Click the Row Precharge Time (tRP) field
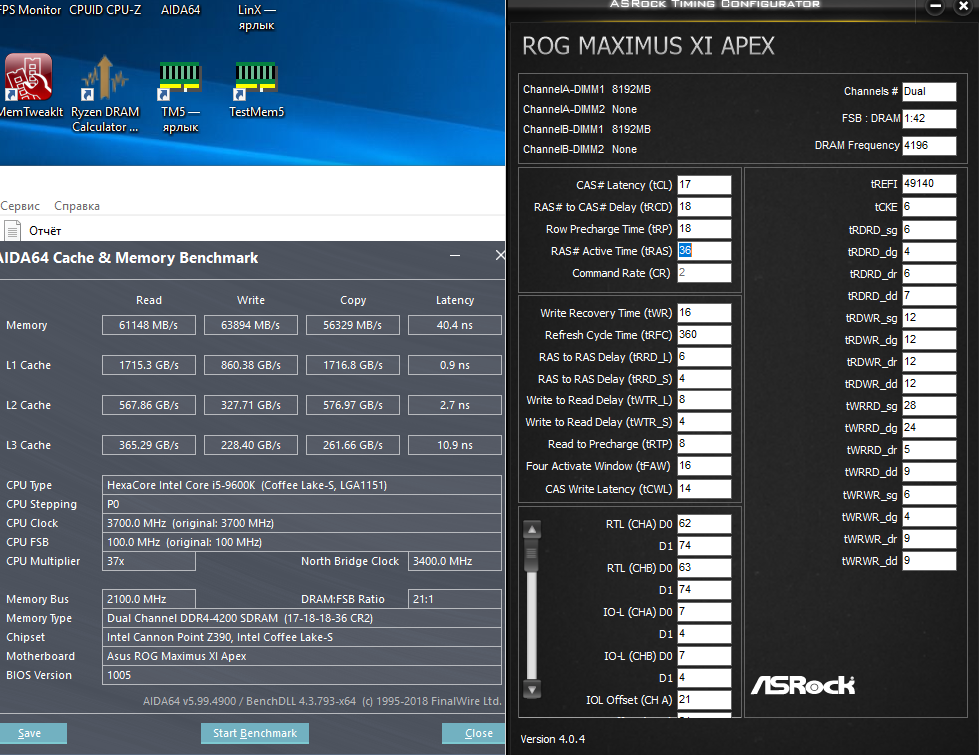This screenshot has width=979, height=755. click(704, 229)
